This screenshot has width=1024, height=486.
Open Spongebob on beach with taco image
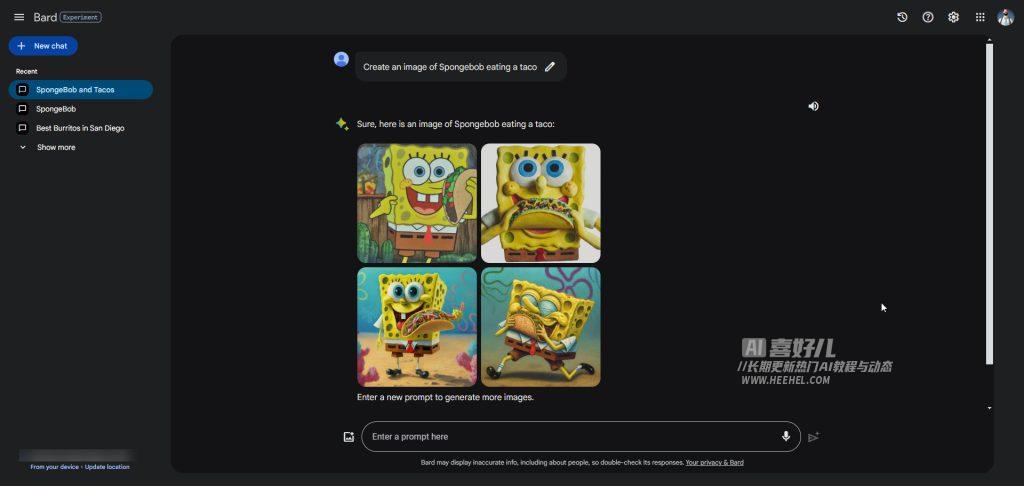(417, 327)
